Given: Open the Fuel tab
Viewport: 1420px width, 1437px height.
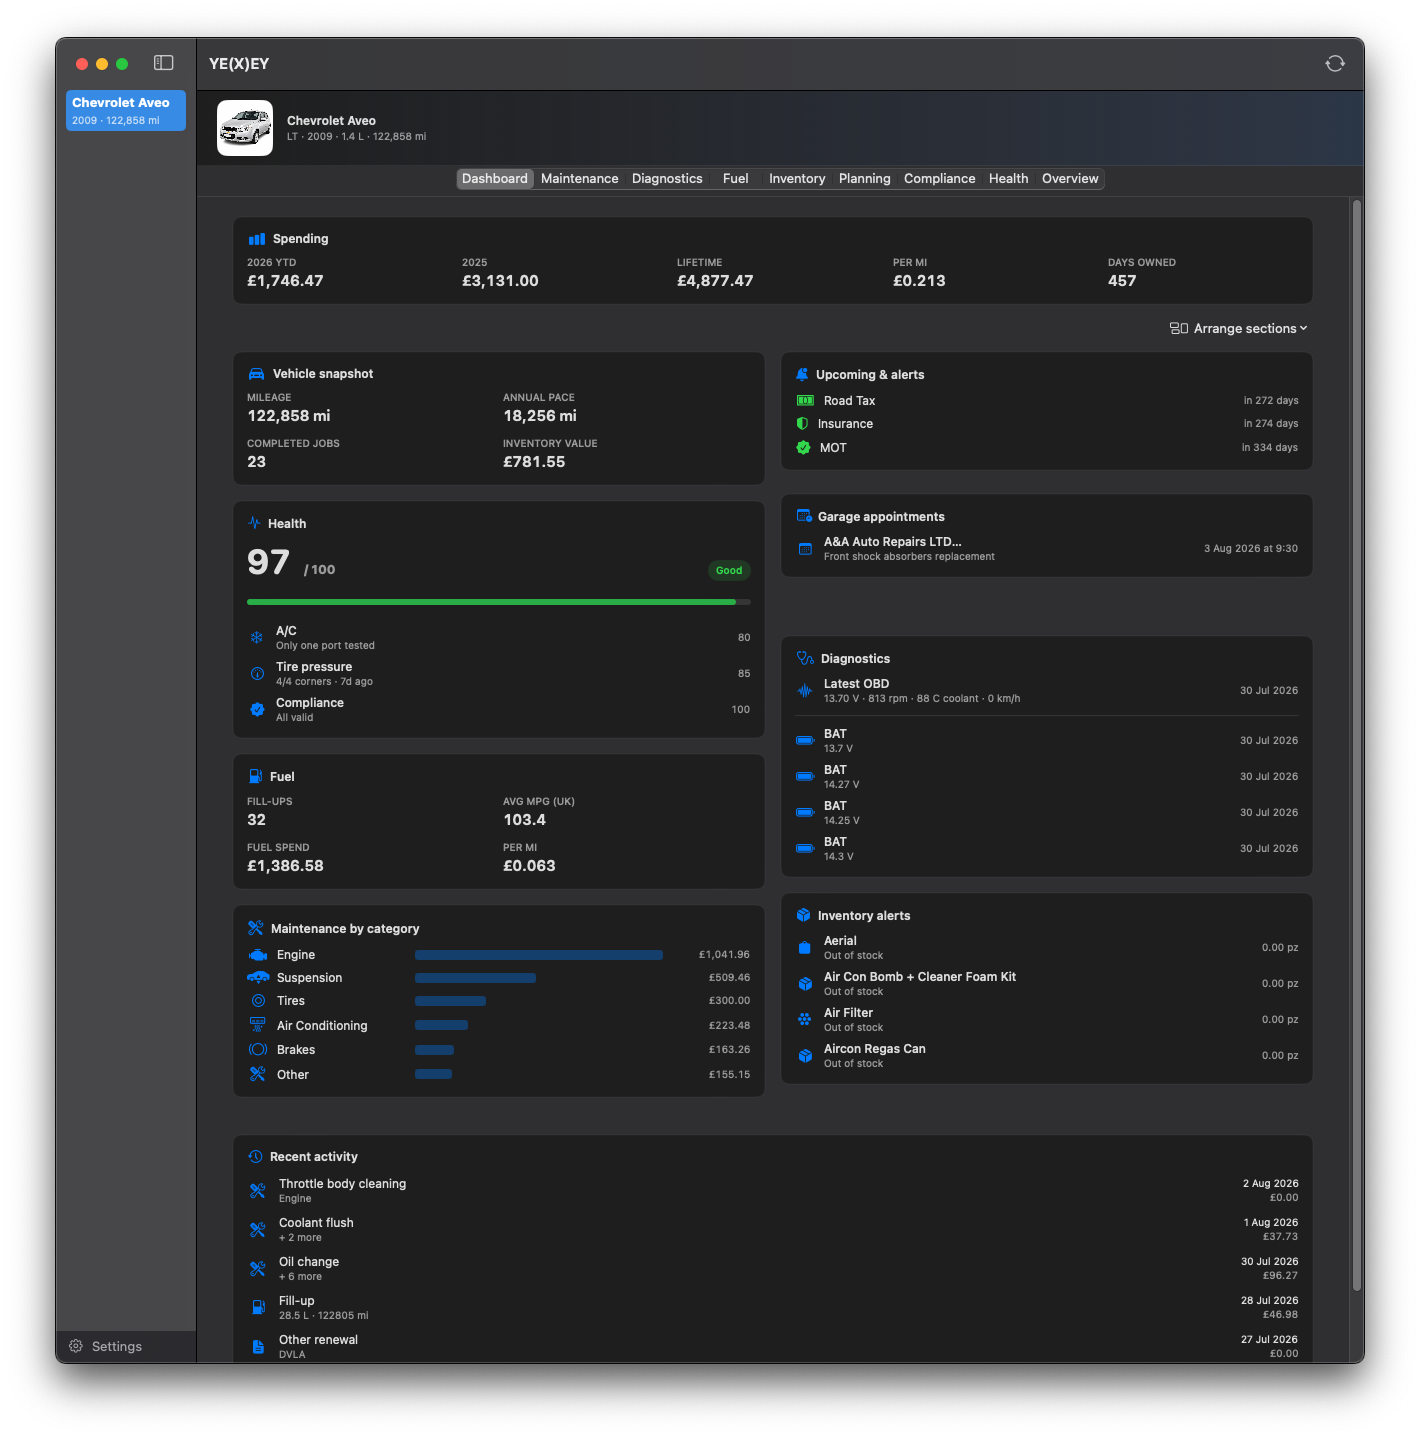Looking at the screenshot, I should (736, 179).
